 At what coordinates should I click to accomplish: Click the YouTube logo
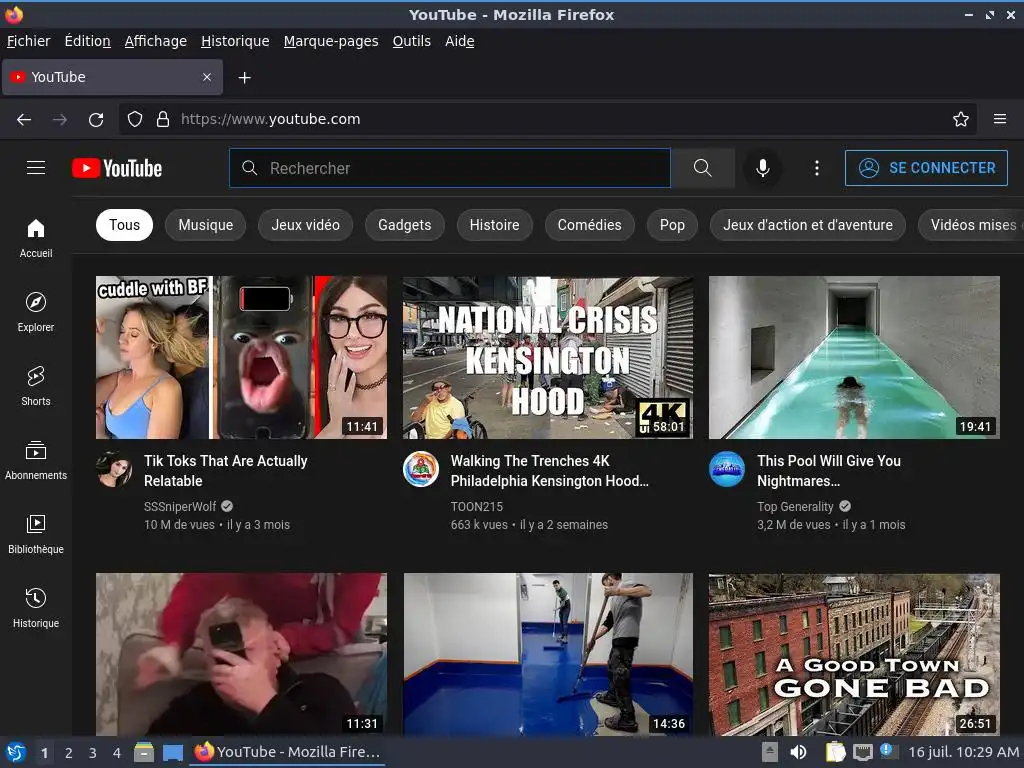117,168
